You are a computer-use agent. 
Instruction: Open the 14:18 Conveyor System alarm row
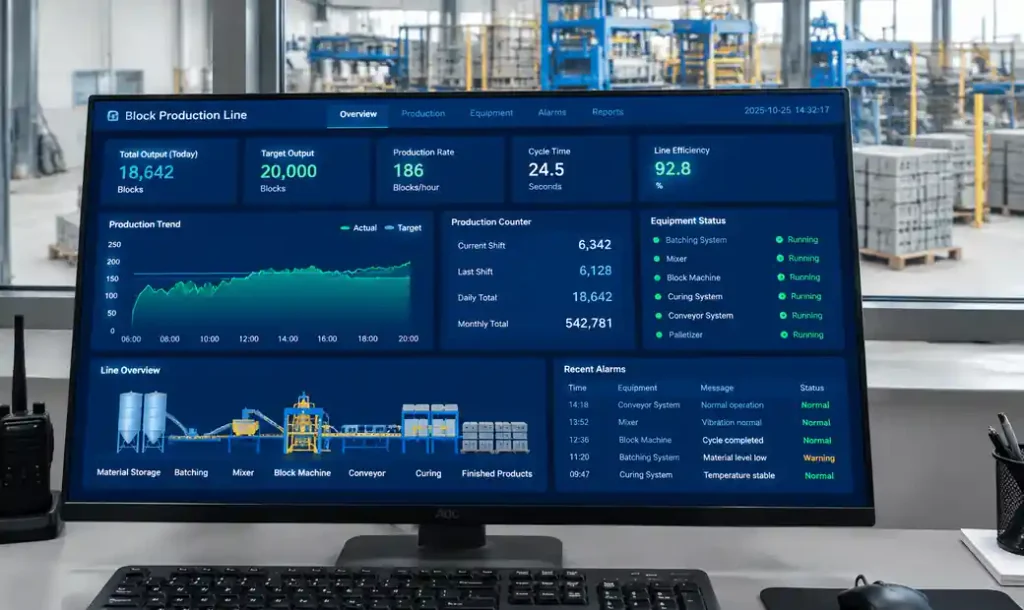(x=700, y=405)
